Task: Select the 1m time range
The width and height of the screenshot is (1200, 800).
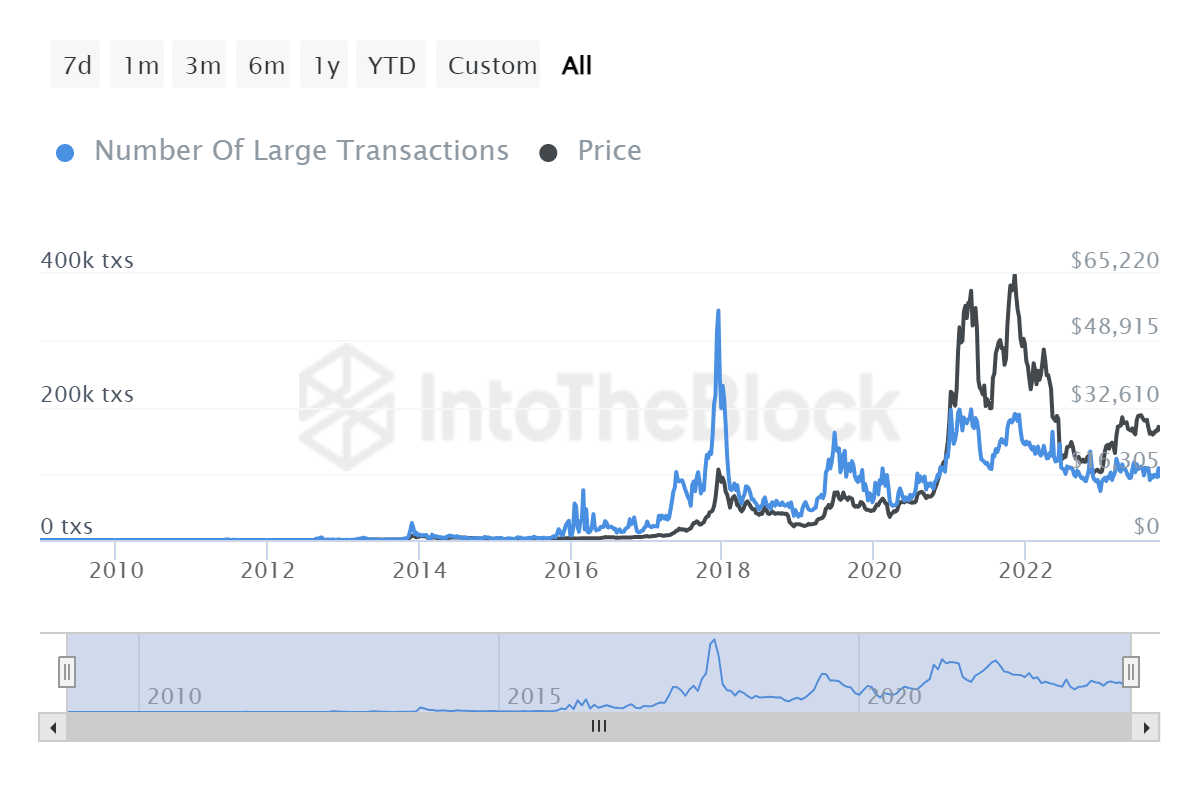Action: [x=140, y=66]
